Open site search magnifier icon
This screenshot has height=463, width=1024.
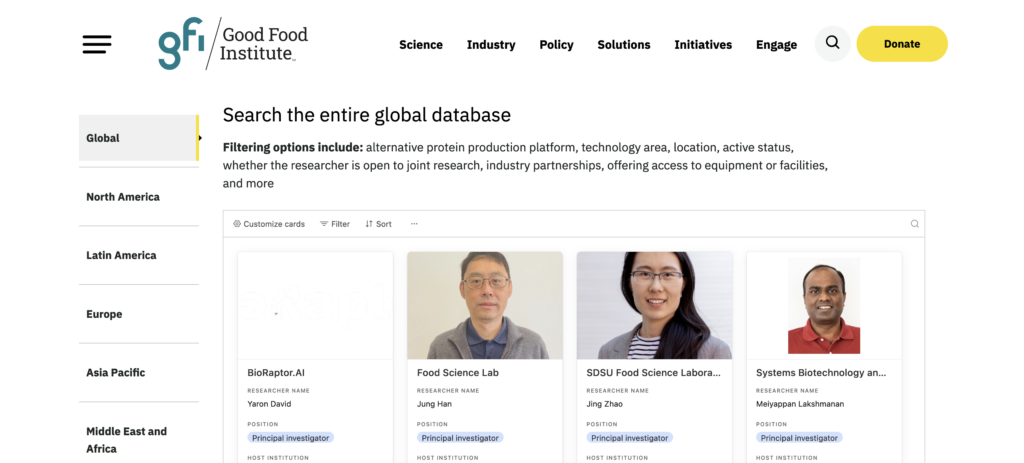pos(832,44)
